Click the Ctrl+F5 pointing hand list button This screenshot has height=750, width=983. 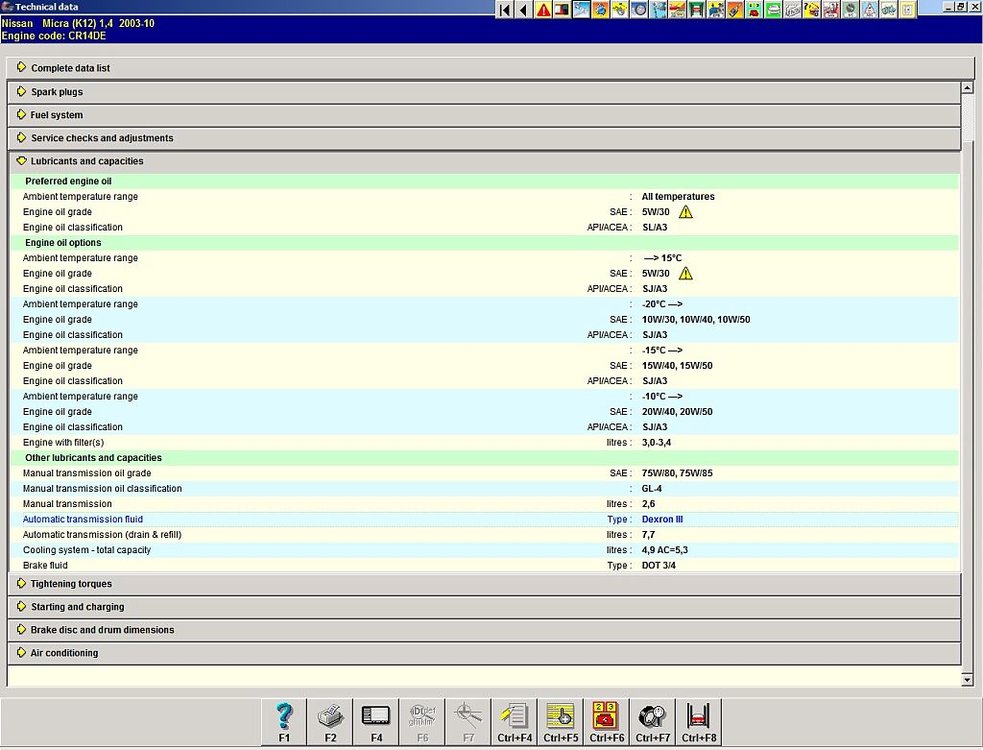pos(560,722)
